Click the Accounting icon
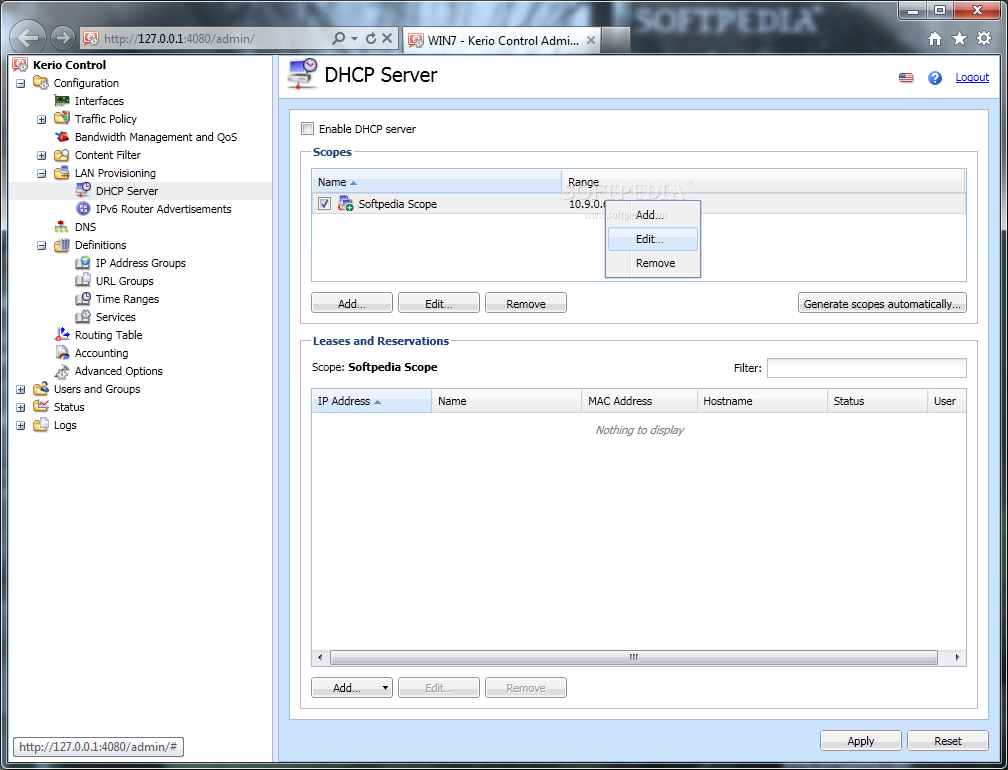This screenshot has width=1008, height=770. (x=62, y=353)
